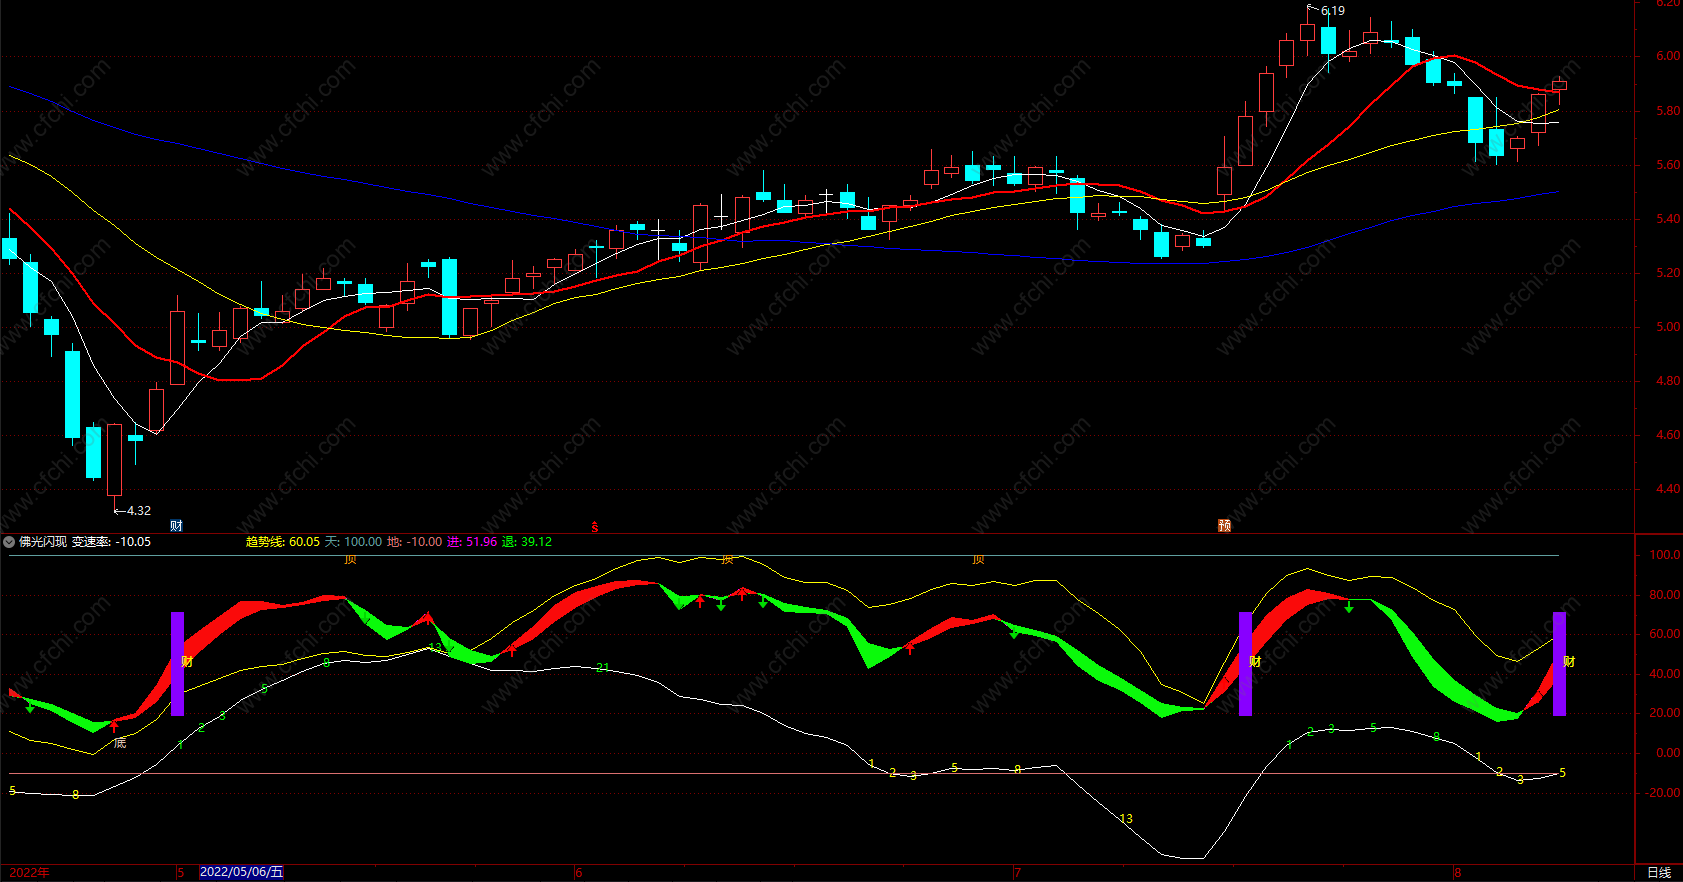
Task: Click the blue 财 marker under main chart
Action: pos(176,526)
